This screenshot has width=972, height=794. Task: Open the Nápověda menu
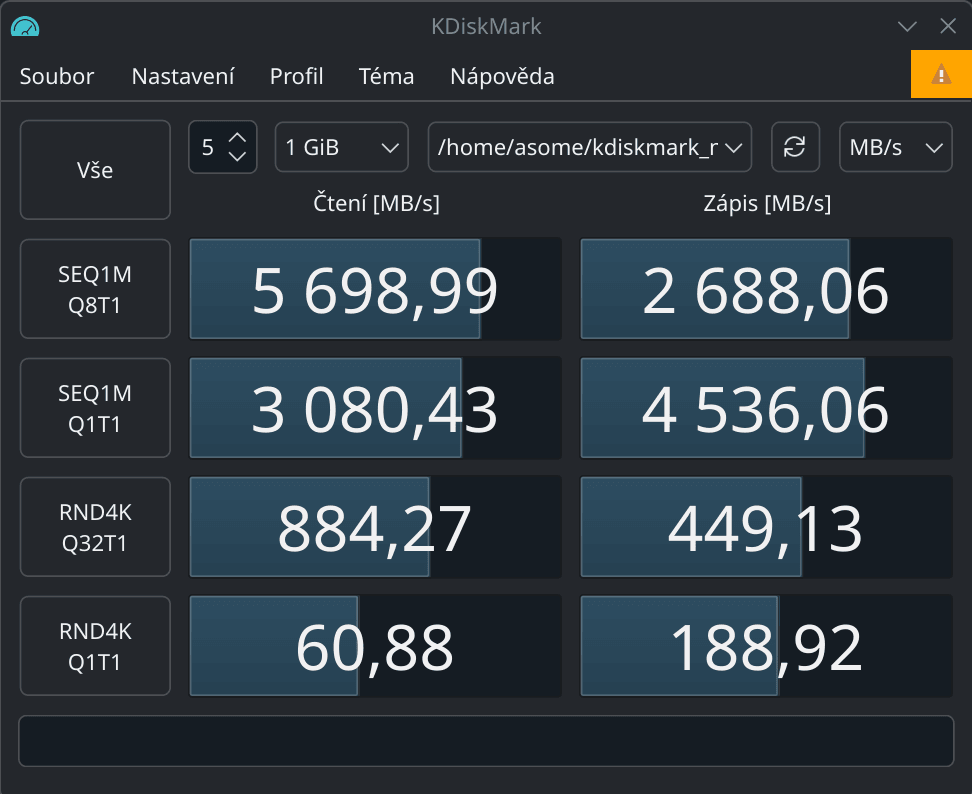(502, 76)
